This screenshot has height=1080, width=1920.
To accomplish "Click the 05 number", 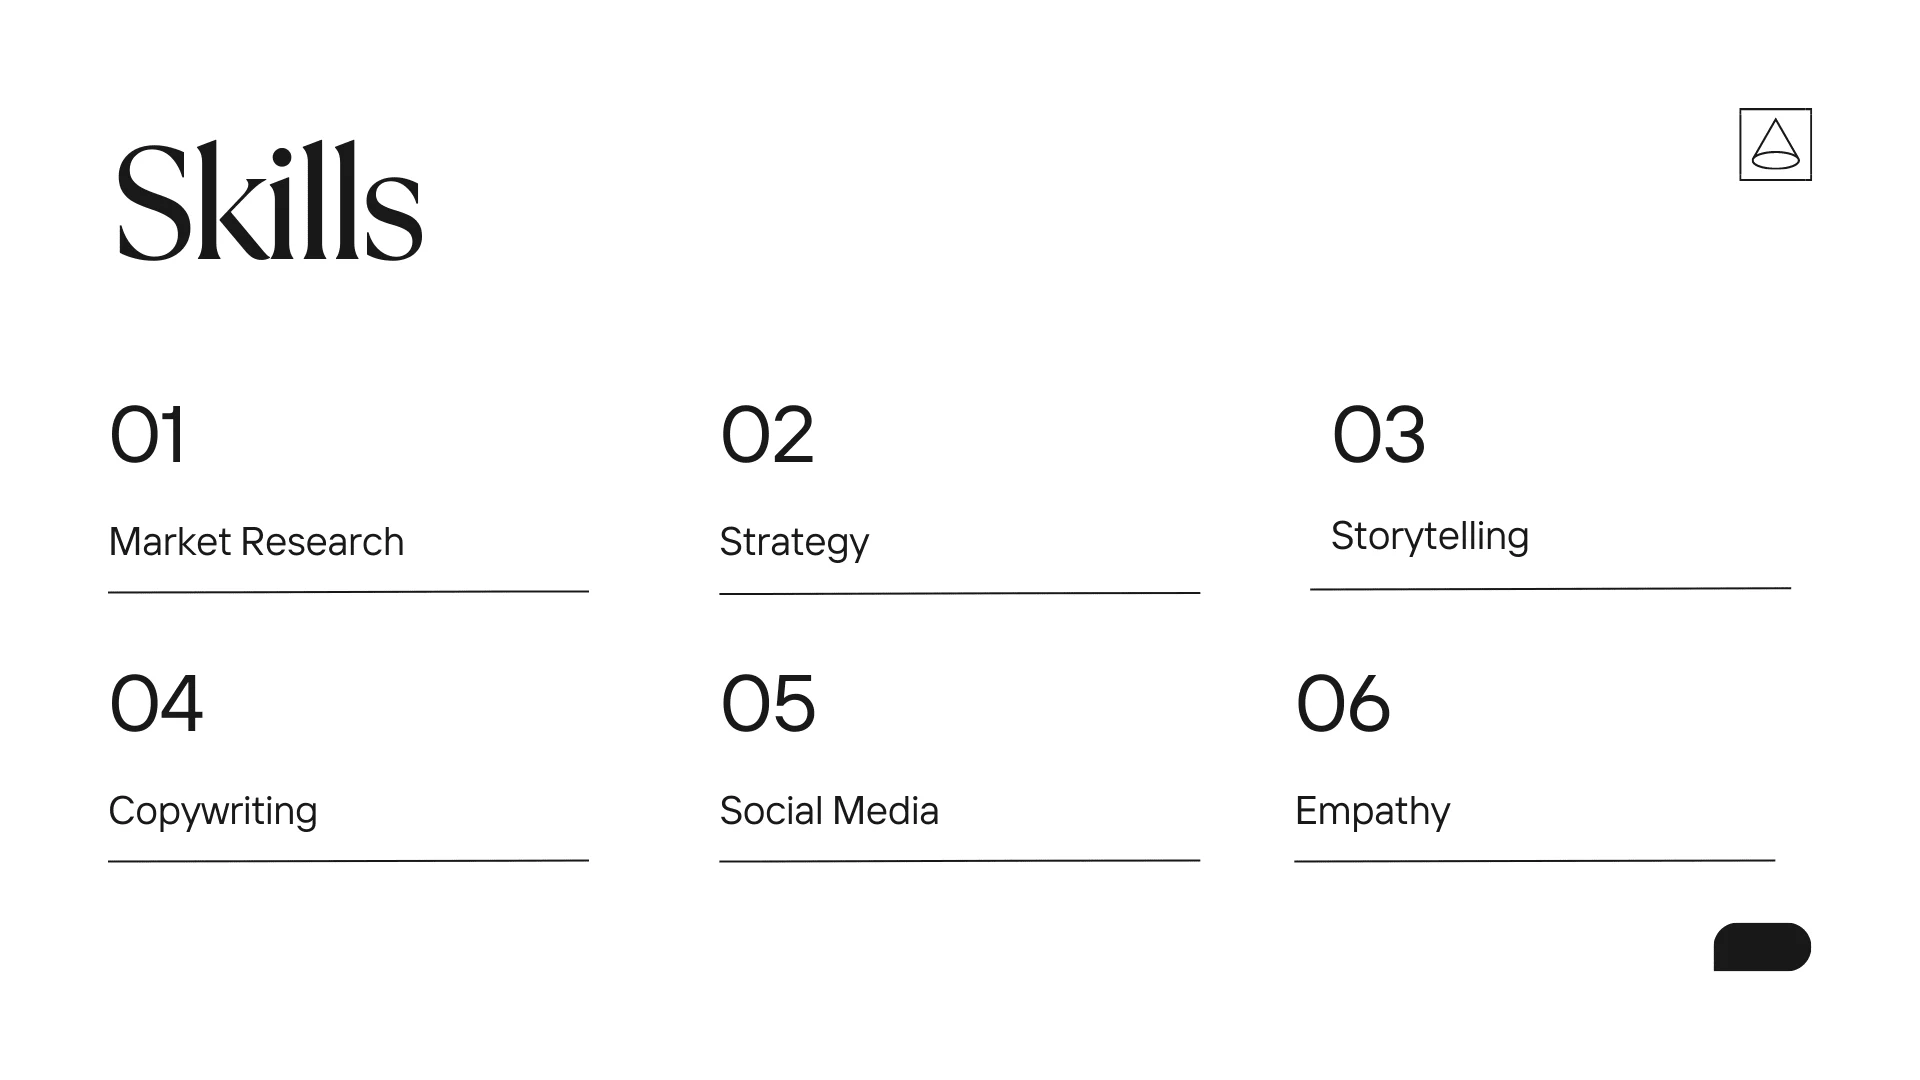I will tap(768, 704).
